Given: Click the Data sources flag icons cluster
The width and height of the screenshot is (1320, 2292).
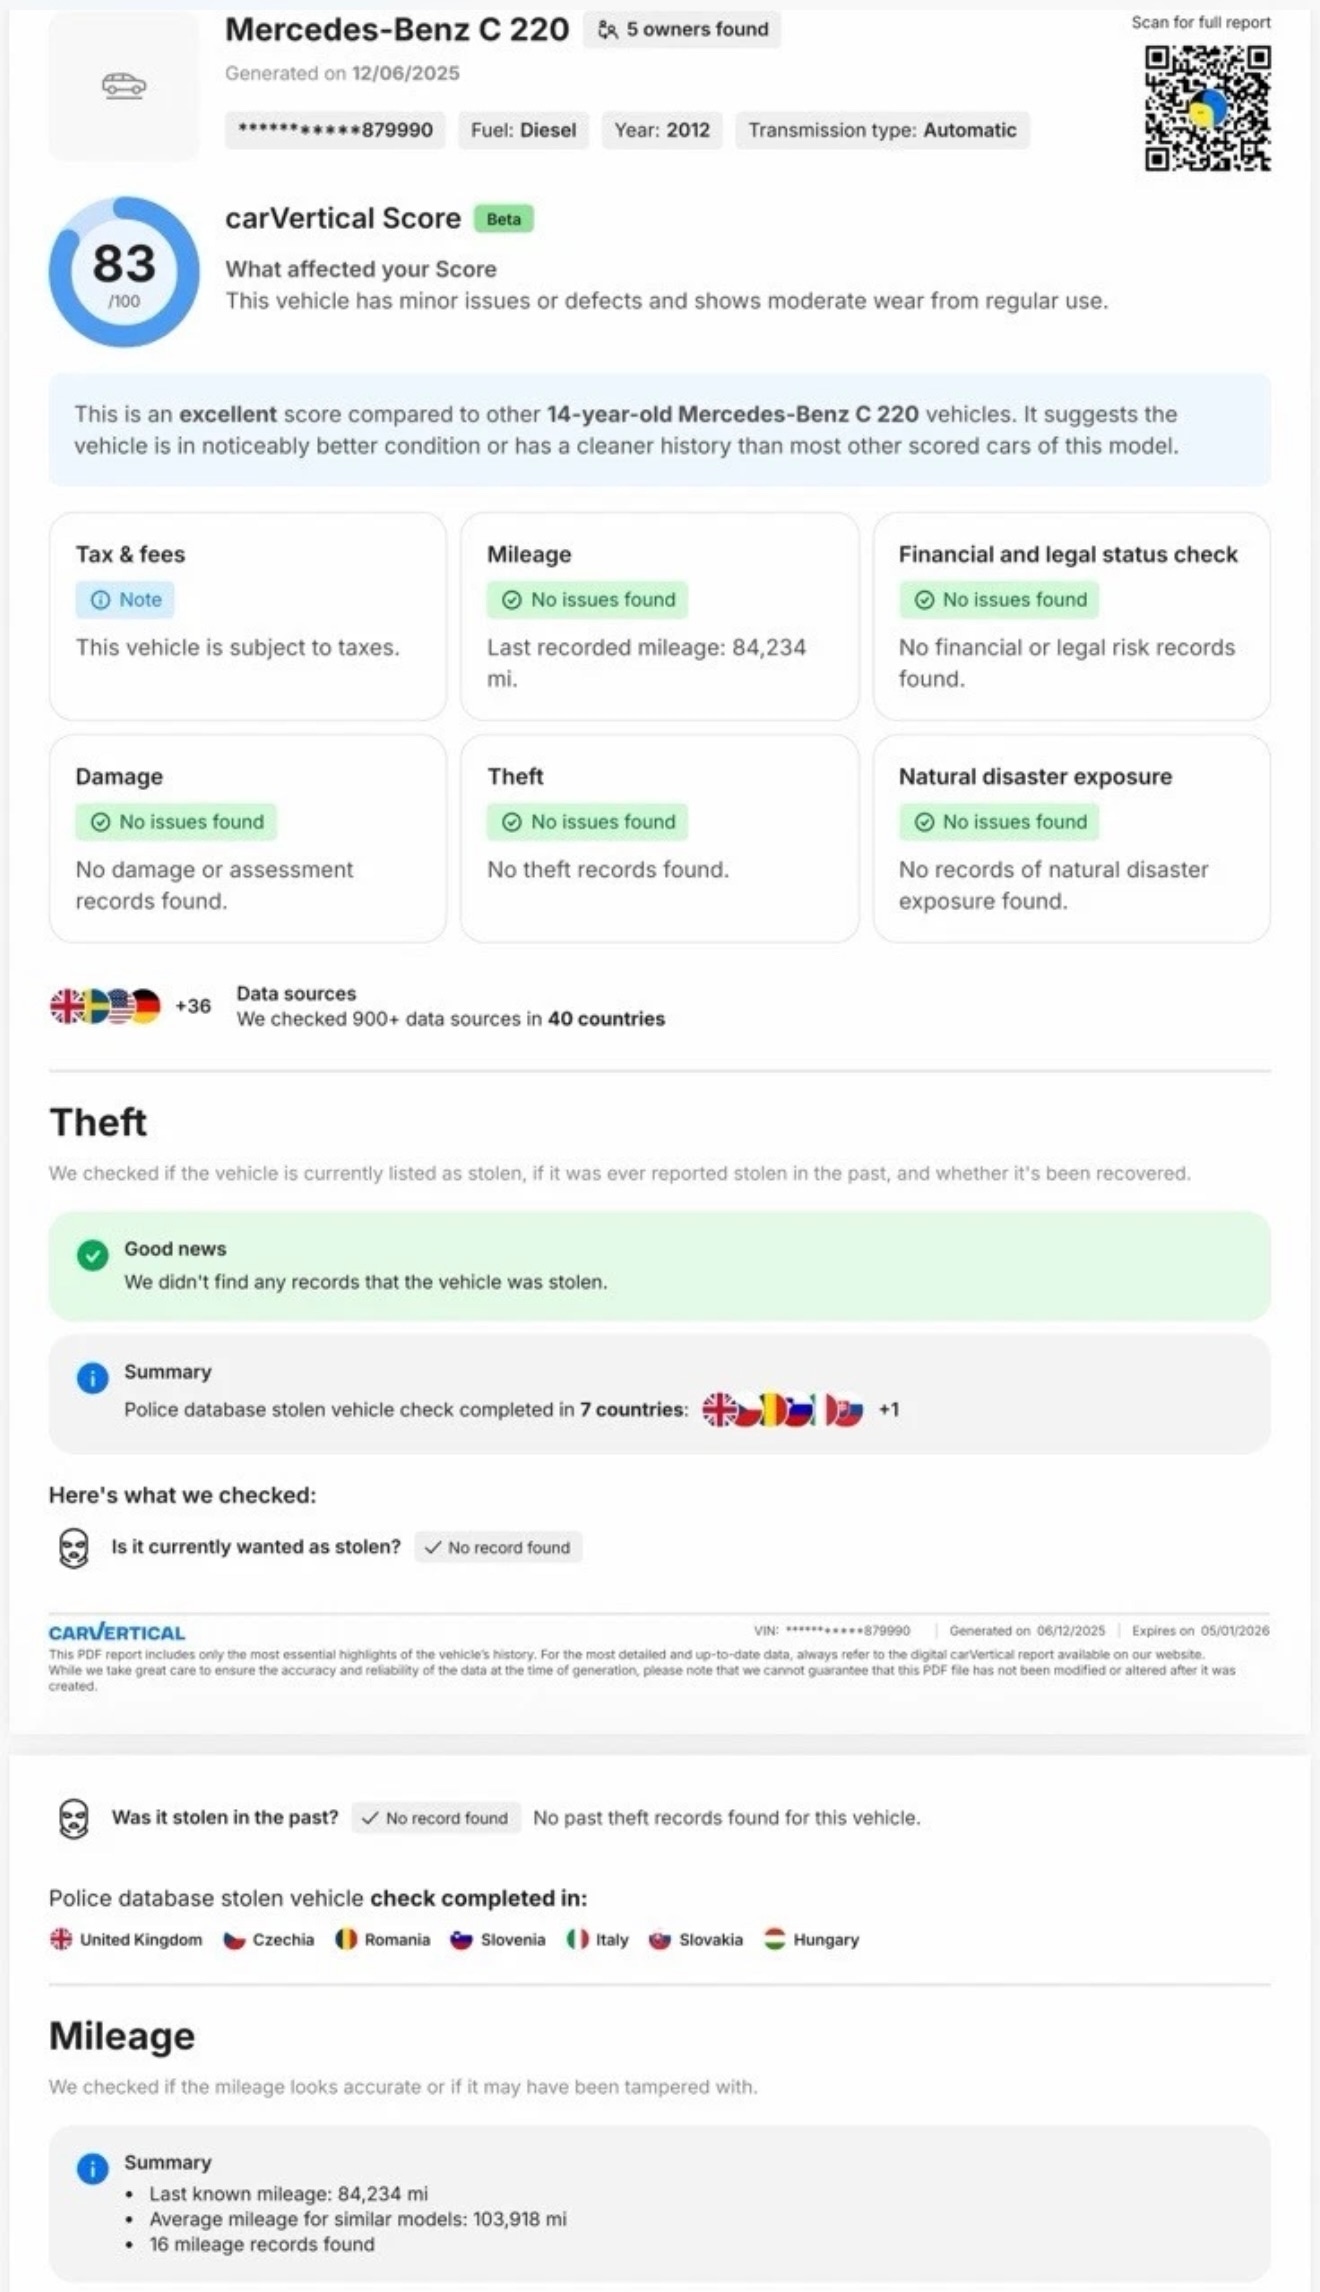Looking at the screenshot, I should 106,1006.
